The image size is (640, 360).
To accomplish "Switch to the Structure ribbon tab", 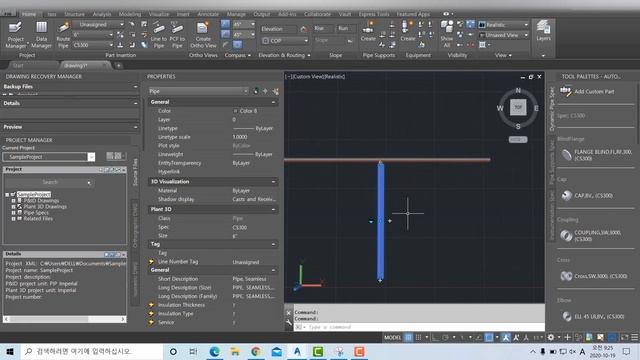I will (x=74, y=14).
